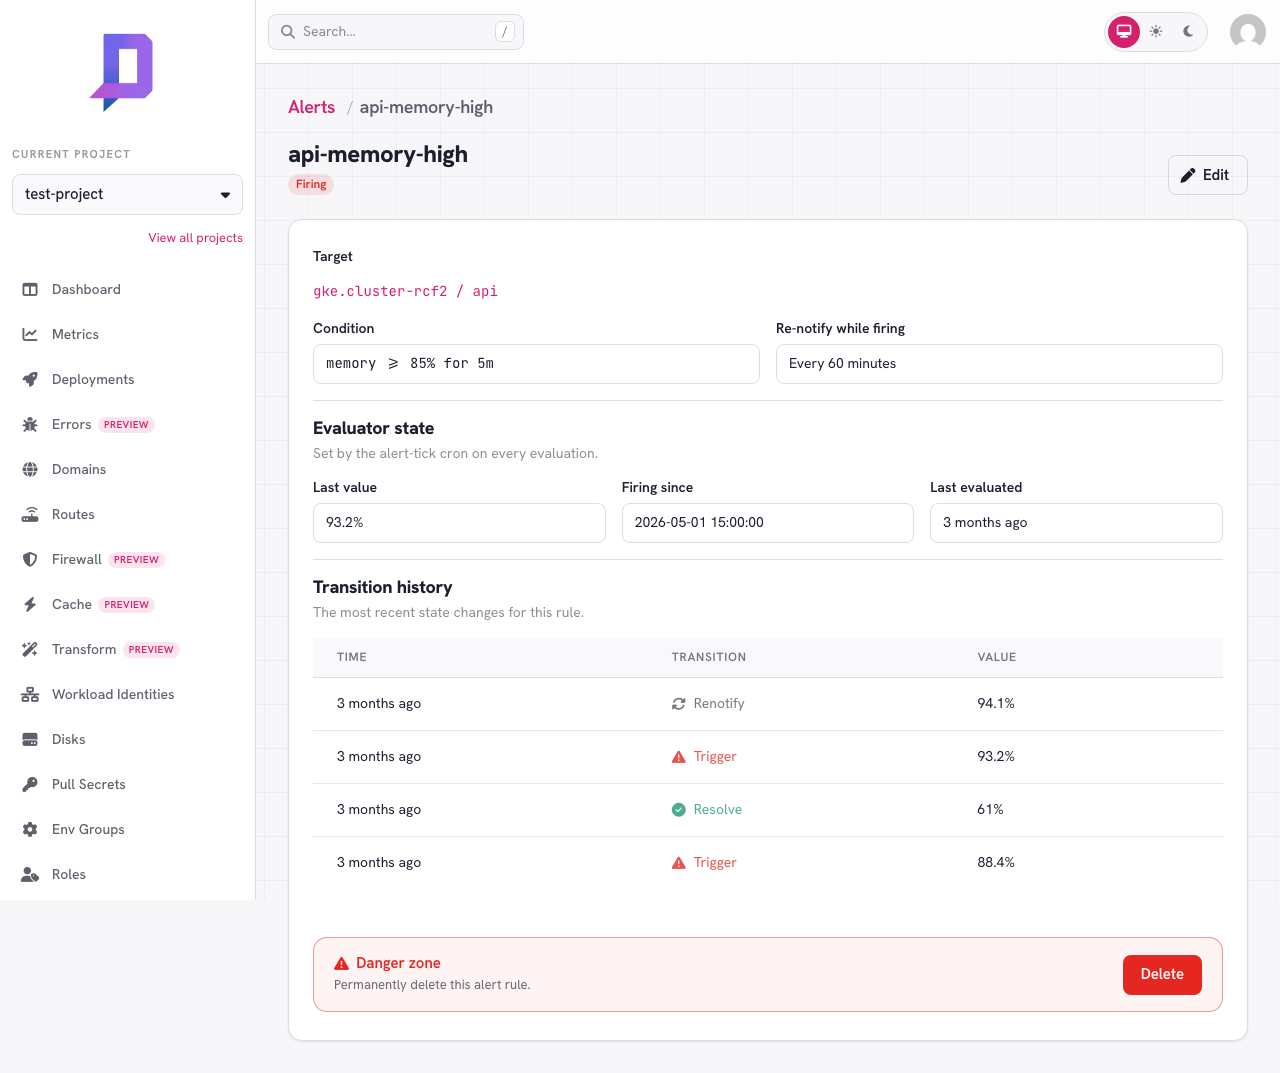Click the Workload Identities network icon
The width and height of the screenshot is (1280, 1073).
[30, 694]
